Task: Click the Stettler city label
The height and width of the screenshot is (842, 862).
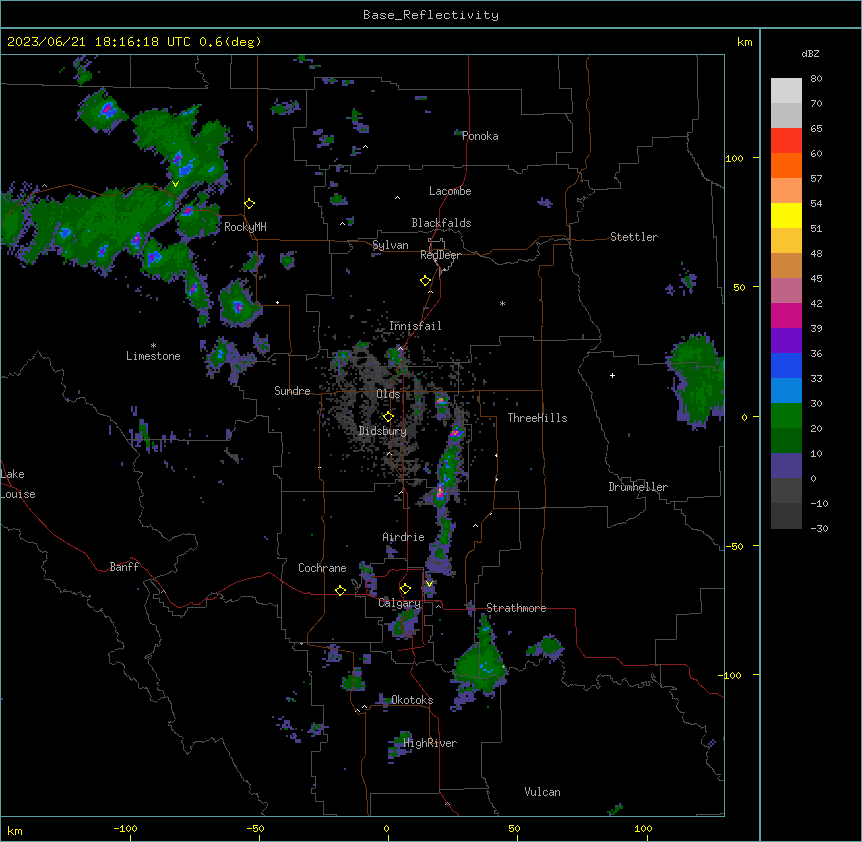Action: [634, 237]
